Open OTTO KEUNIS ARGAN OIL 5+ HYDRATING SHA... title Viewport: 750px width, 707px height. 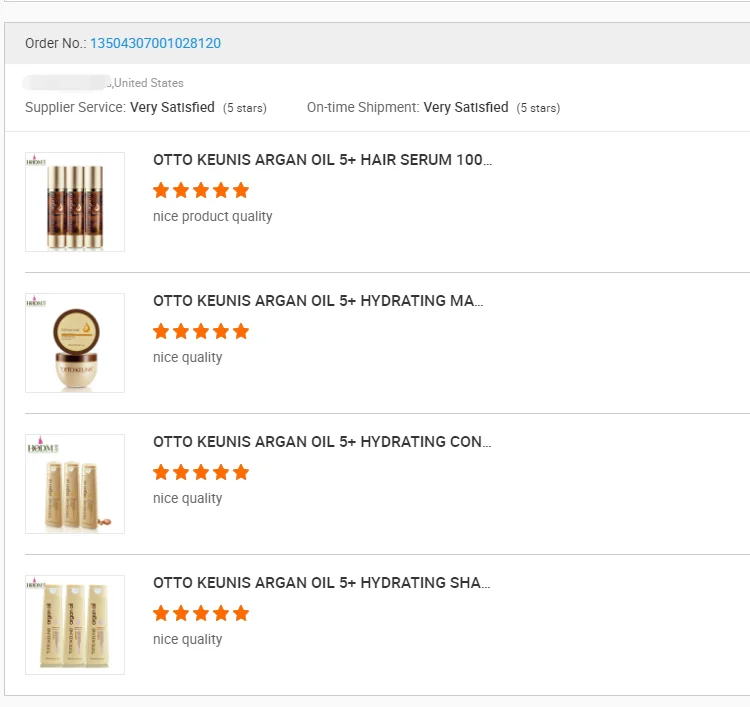tap(321, 583)
